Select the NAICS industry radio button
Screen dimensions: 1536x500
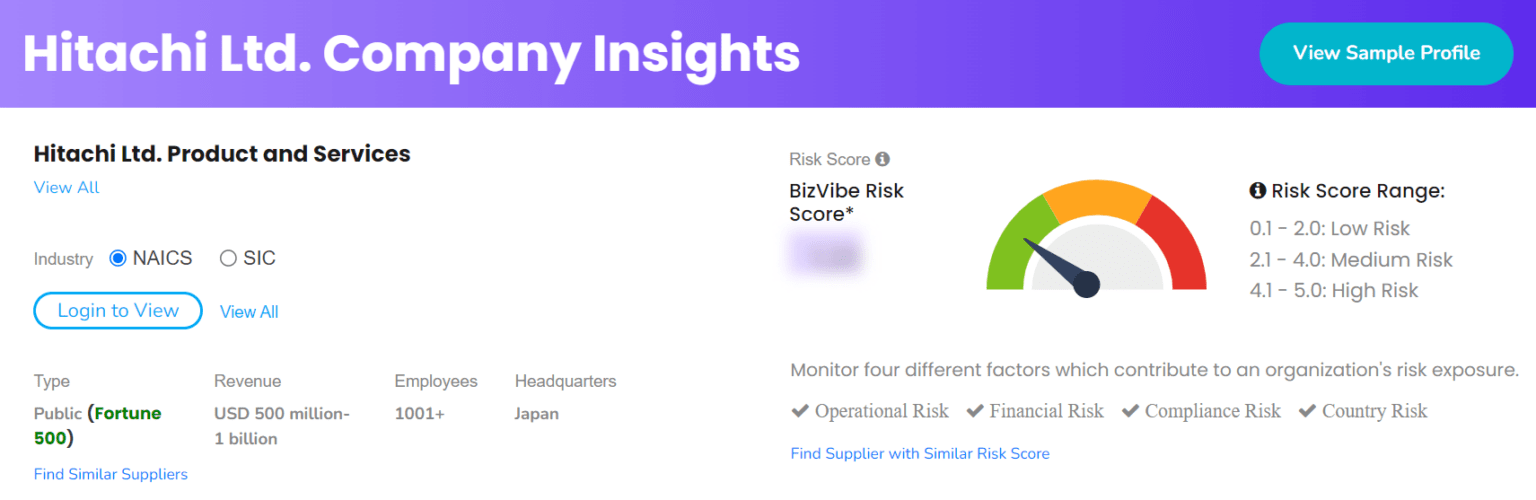tap(118, 258)
